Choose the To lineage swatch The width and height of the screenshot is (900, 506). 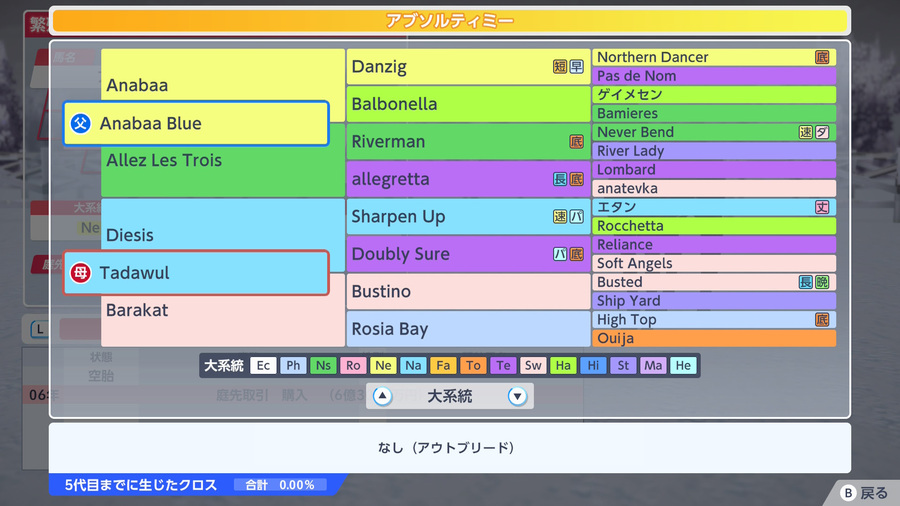click(473, 365)
